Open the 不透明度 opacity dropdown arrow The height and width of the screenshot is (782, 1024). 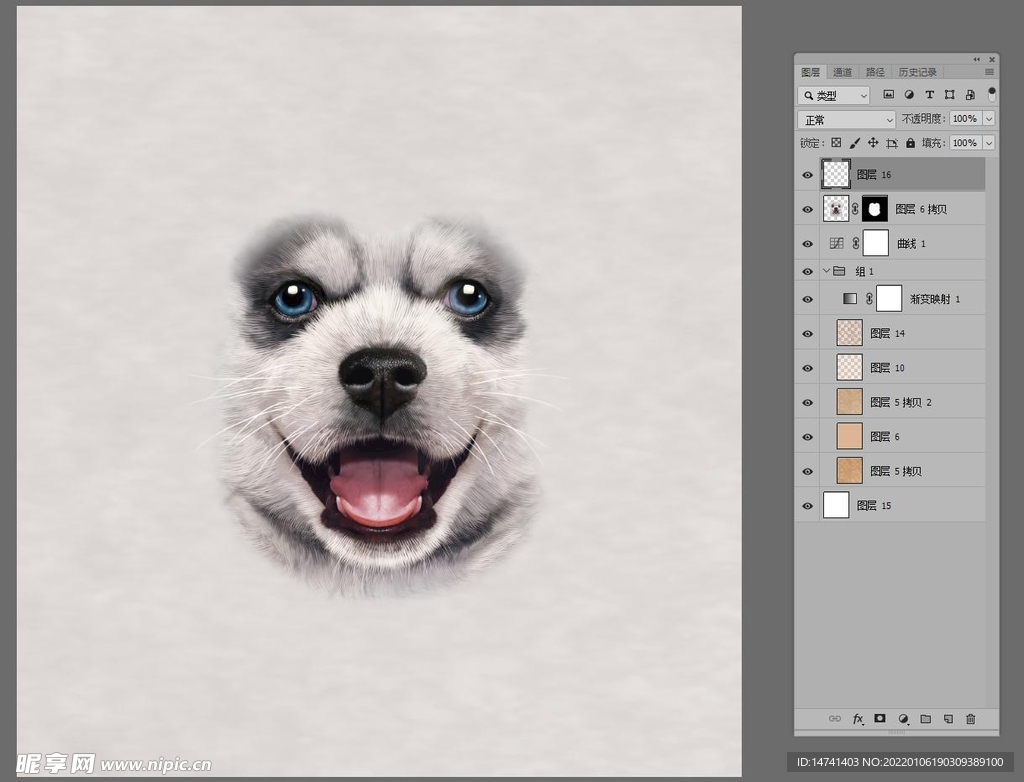point(989,119)
